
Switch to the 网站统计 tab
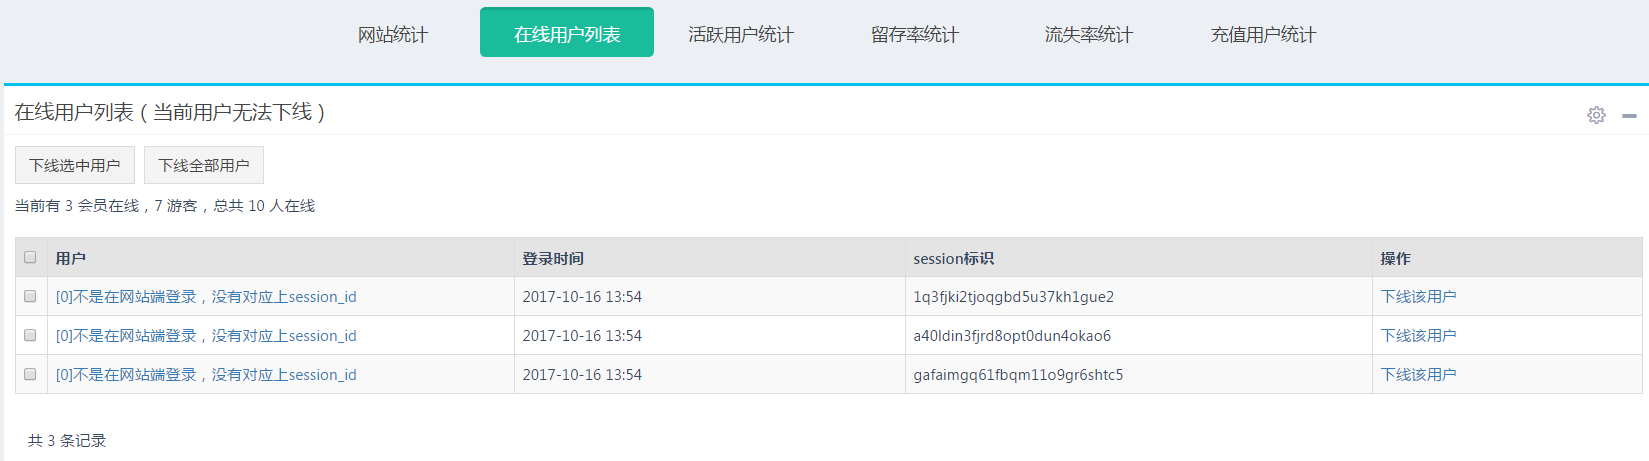[393, 34]
